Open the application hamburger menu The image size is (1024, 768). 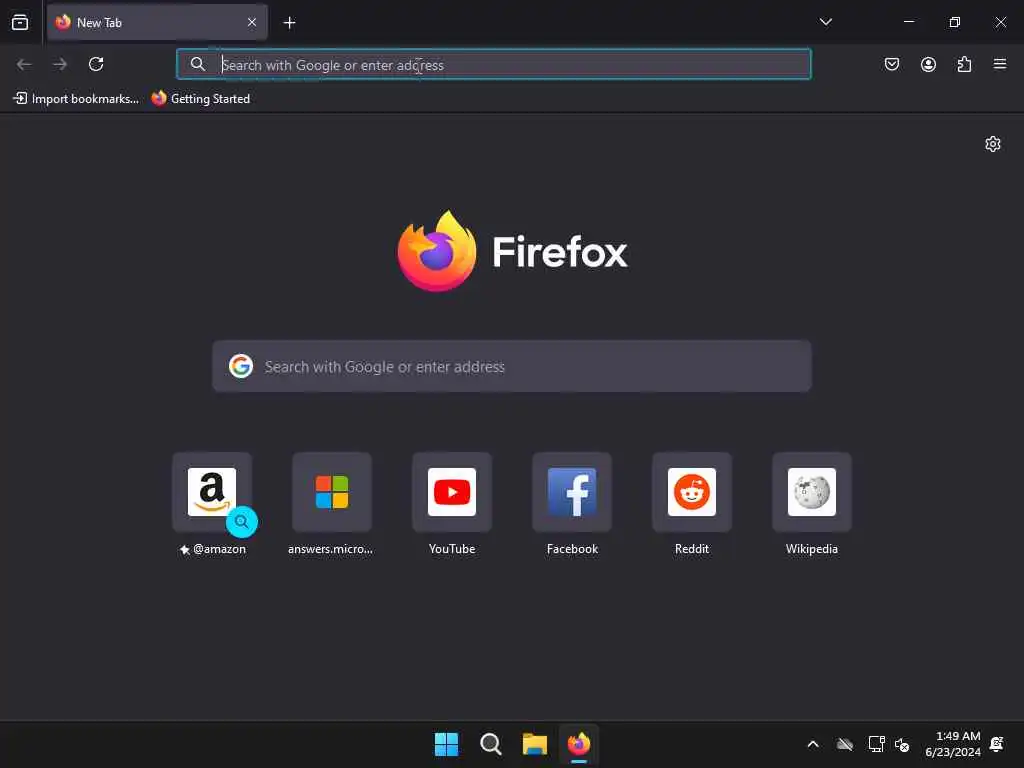[x=1000, y=64]
